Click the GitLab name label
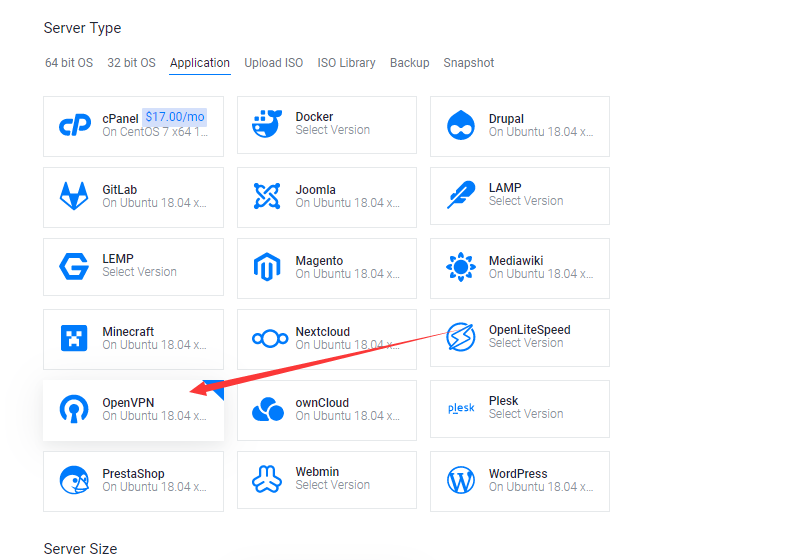 pyautogui.click(x=119, y=190)
